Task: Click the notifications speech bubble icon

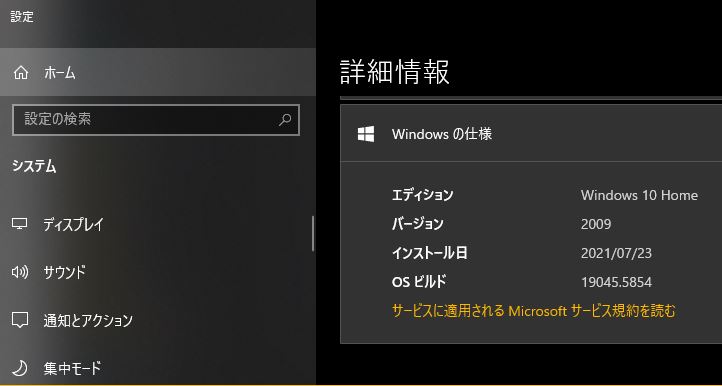Action: pyautogui.click(x=20, y=320)
